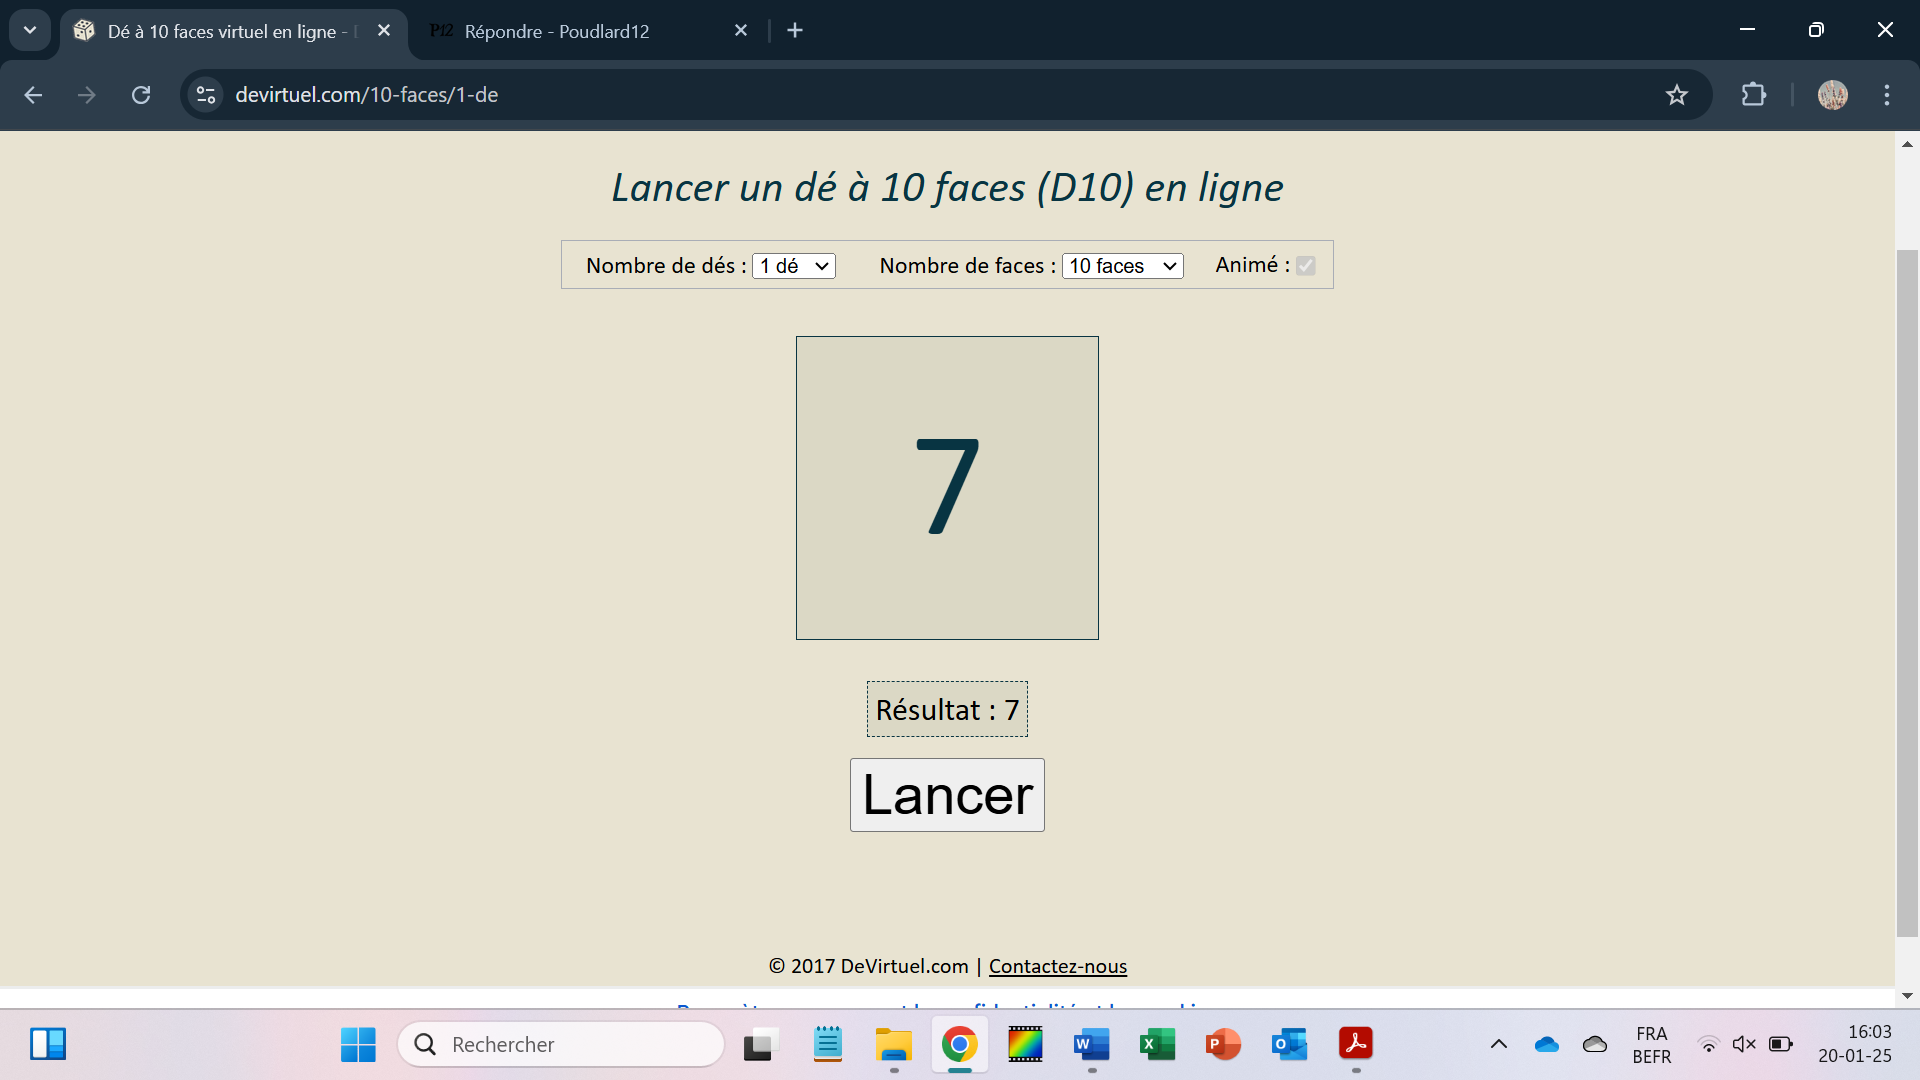Open the user profile avatar
The width and height of the screenshot is (1920, 1080).
(x=1832, y=95)
